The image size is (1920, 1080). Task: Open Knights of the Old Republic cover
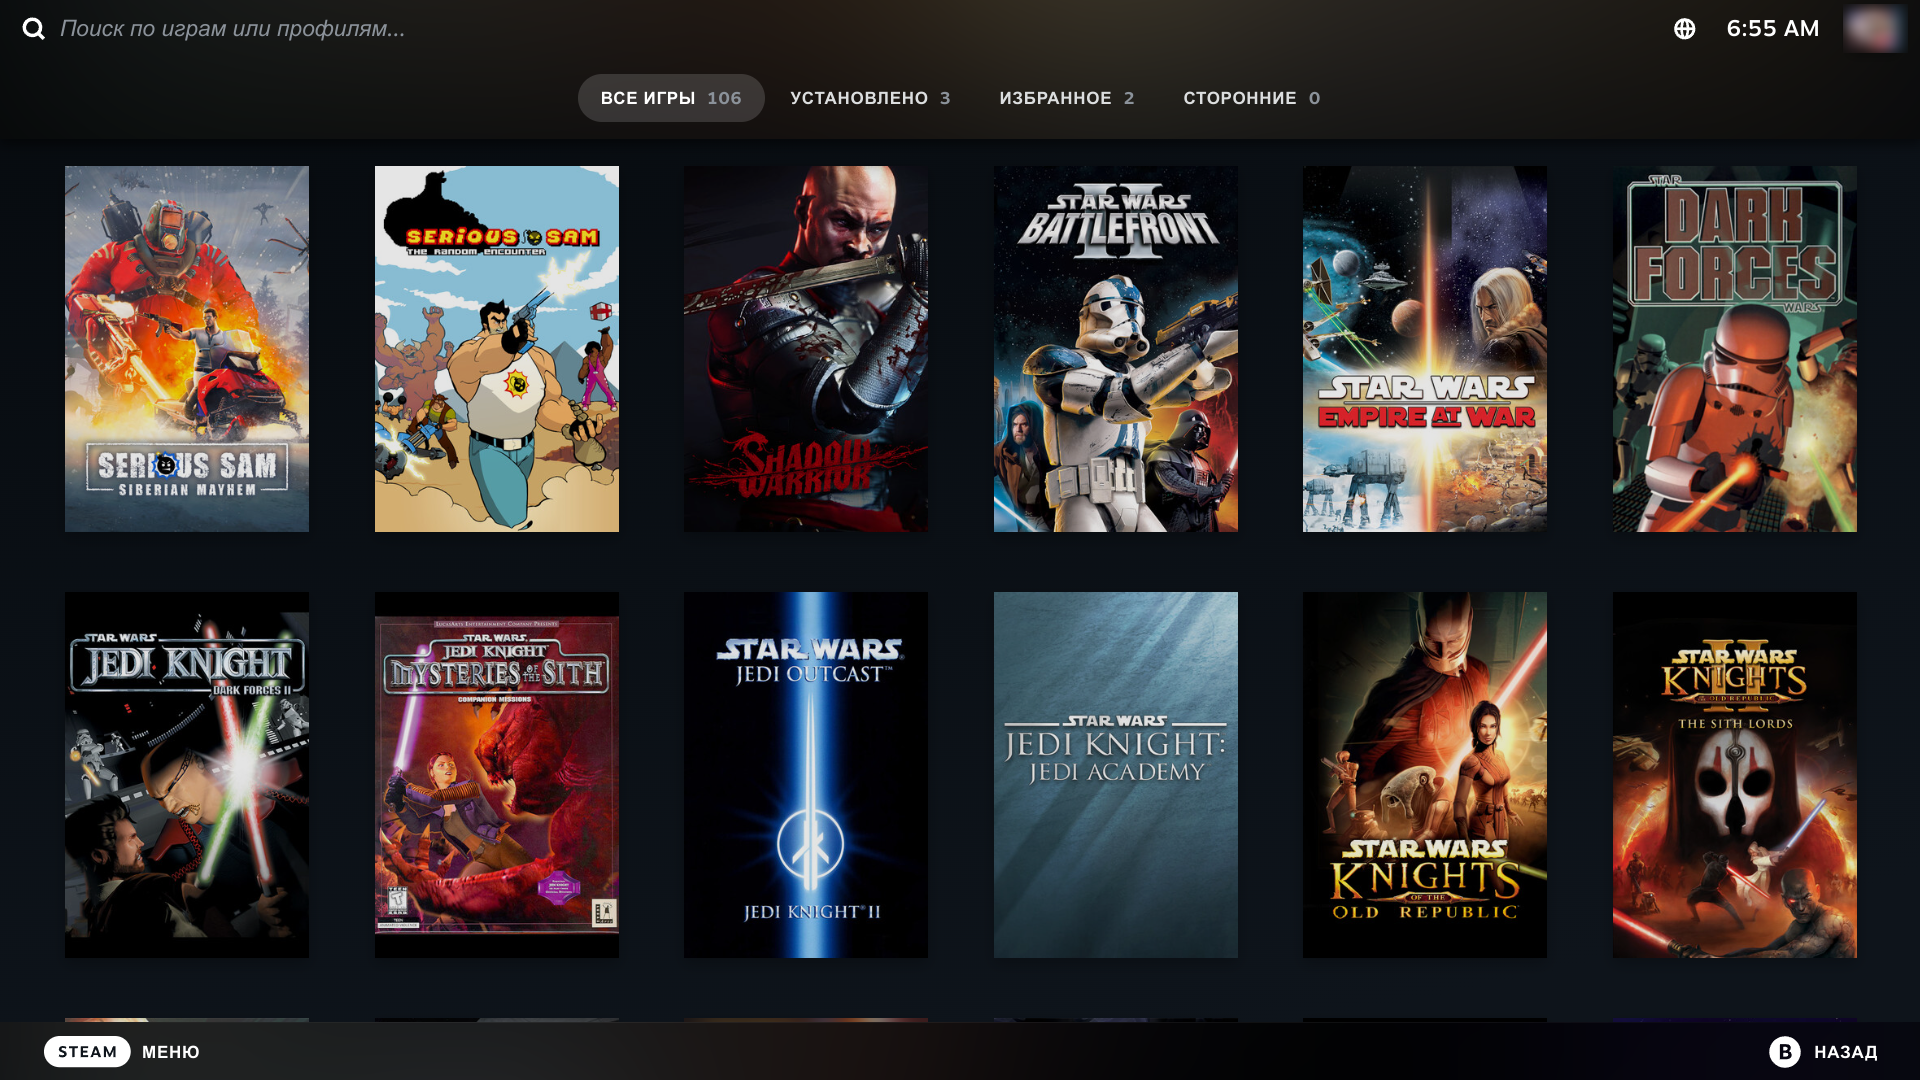(1425, 775)
